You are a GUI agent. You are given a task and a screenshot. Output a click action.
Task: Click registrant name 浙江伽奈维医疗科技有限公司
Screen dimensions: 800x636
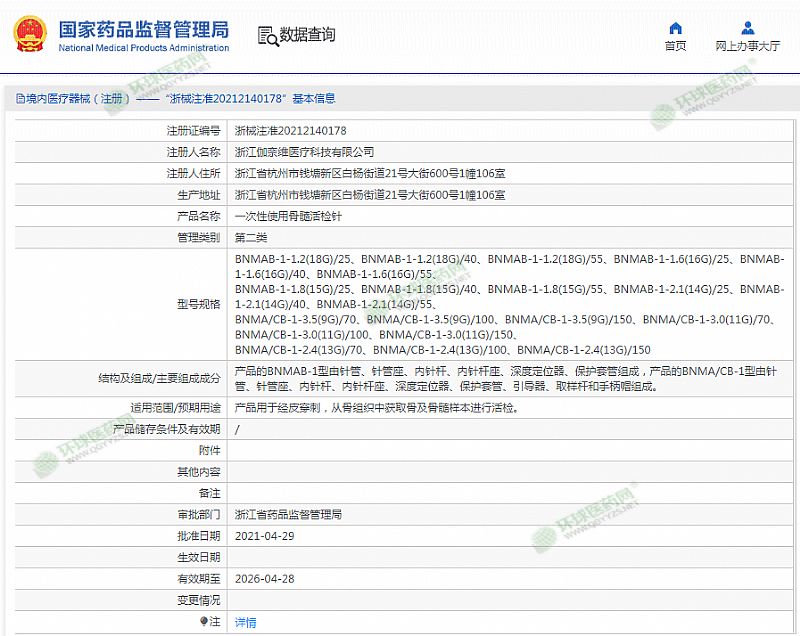coord(304,152)
